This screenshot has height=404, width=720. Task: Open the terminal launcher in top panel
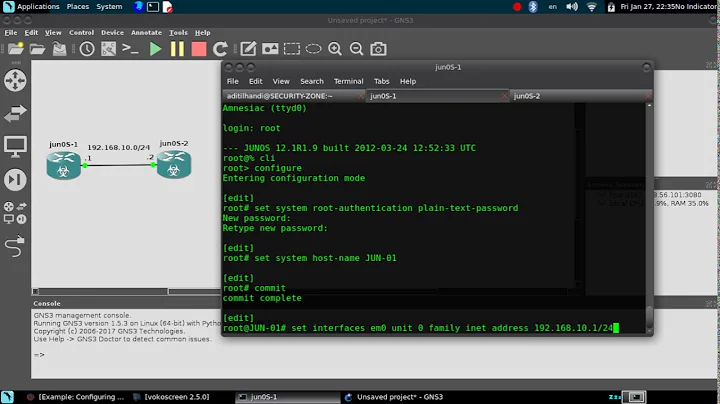(x=153, y=6)
